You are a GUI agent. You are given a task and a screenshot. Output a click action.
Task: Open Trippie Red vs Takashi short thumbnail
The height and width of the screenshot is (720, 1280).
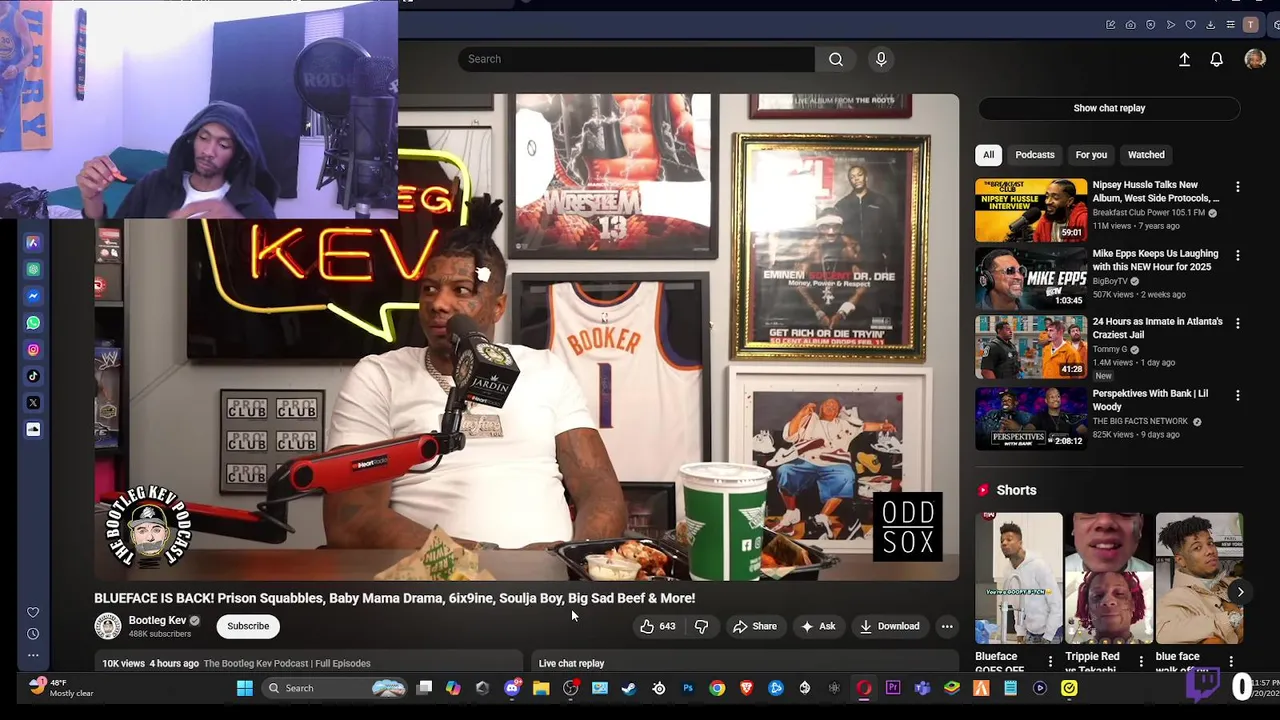coord(1109,578)
